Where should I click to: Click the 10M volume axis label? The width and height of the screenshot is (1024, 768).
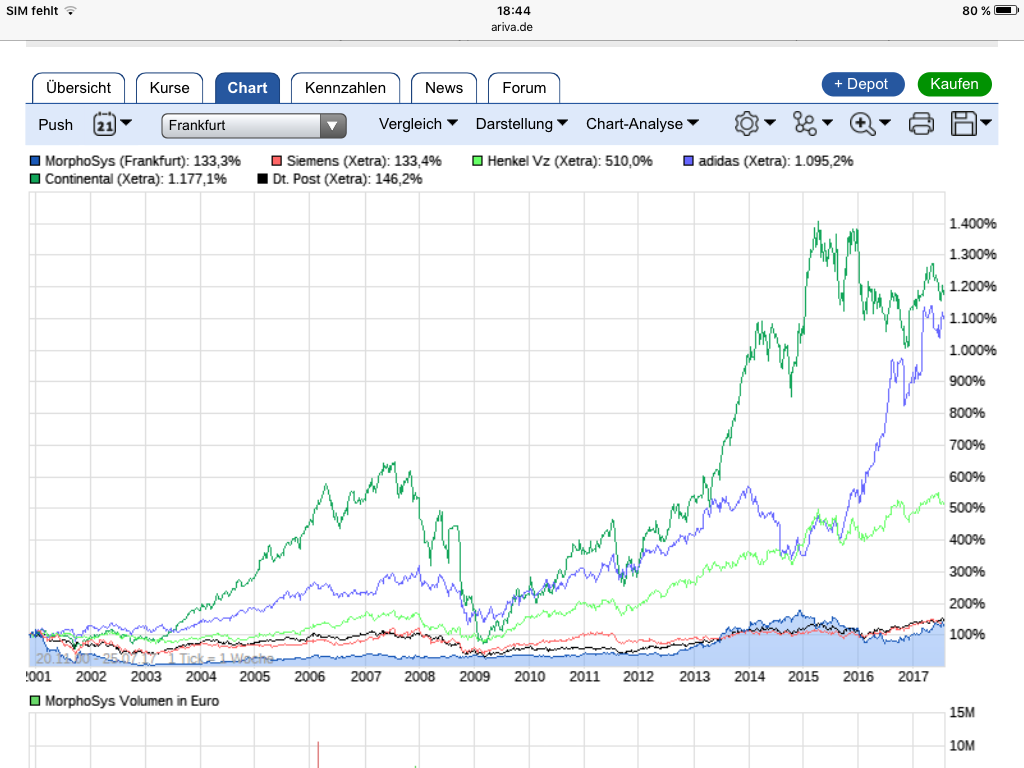[962, 745]
